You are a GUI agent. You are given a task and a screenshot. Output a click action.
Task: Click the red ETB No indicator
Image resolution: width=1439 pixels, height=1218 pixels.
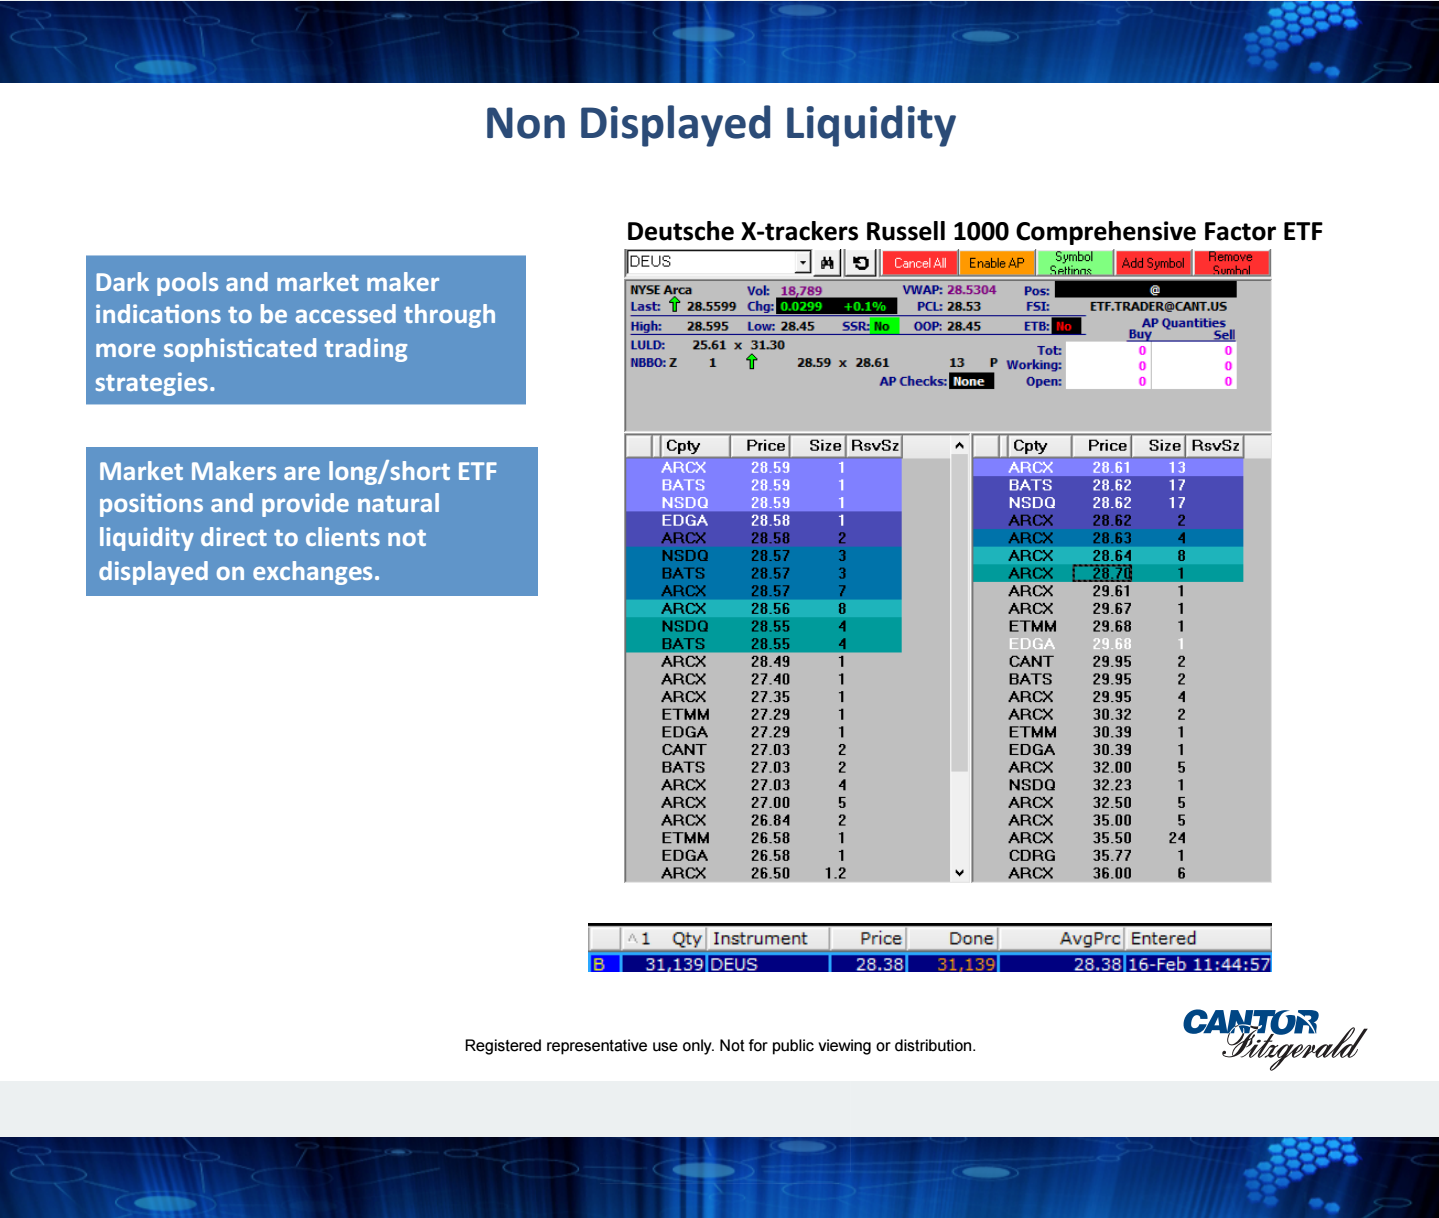point(1066,326)
